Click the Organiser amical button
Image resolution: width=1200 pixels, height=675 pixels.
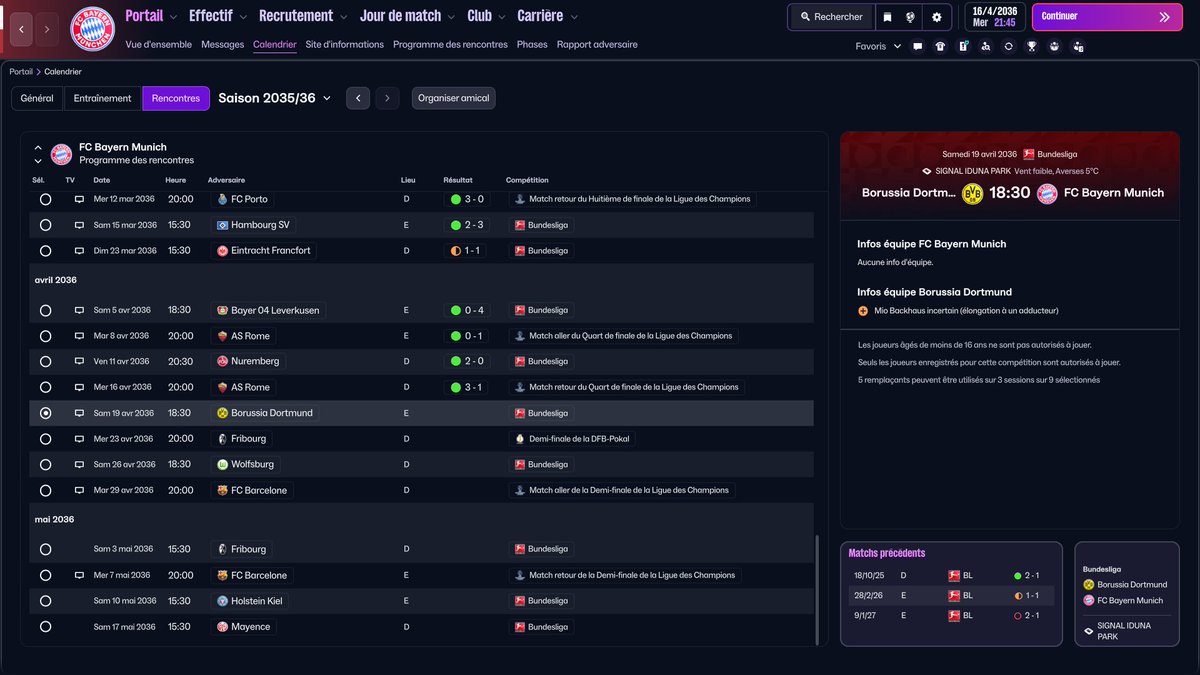(453, 98)
